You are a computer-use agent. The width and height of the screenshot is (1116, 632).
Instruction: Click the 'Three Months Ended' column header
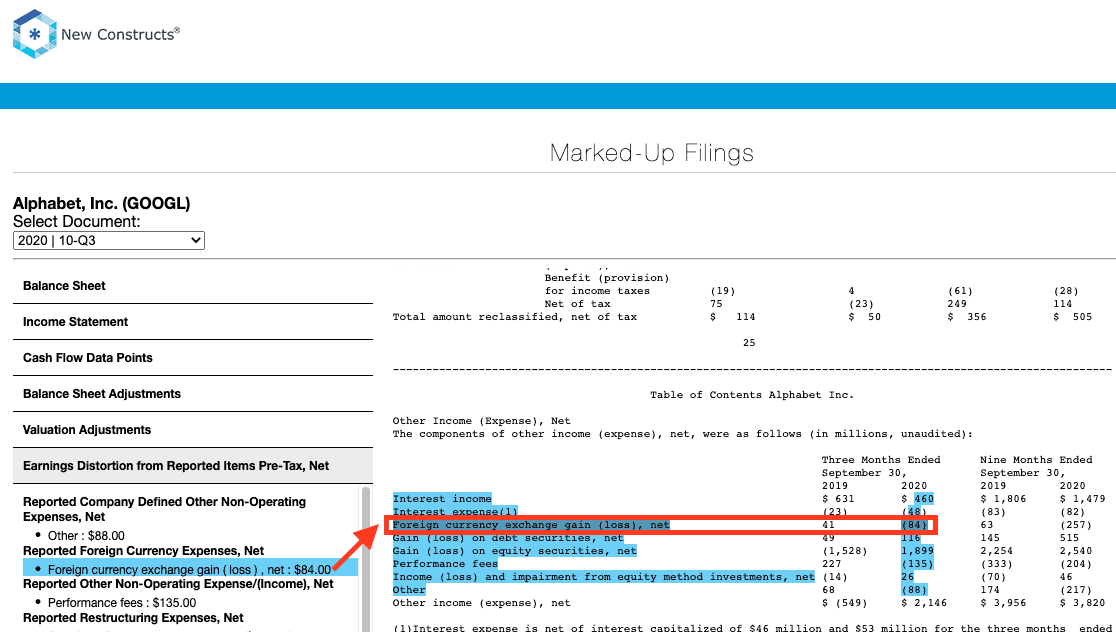[x=881, y=460]
